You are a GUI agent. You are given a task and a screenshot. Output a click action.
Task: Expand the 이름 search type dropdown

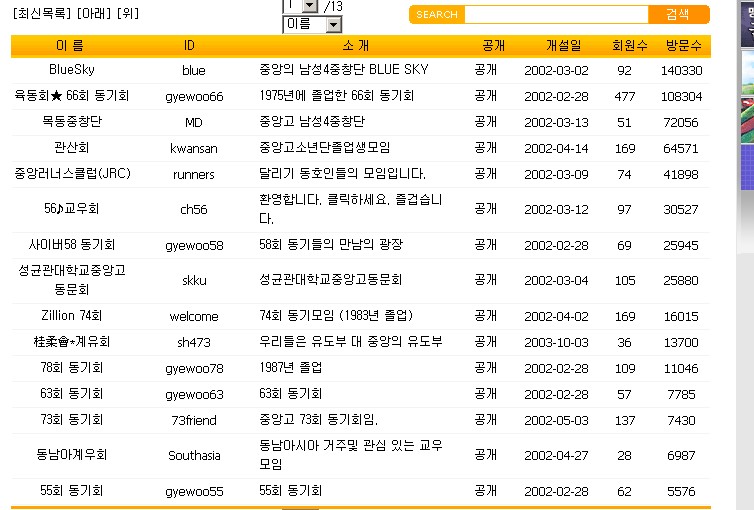(334, 24)
